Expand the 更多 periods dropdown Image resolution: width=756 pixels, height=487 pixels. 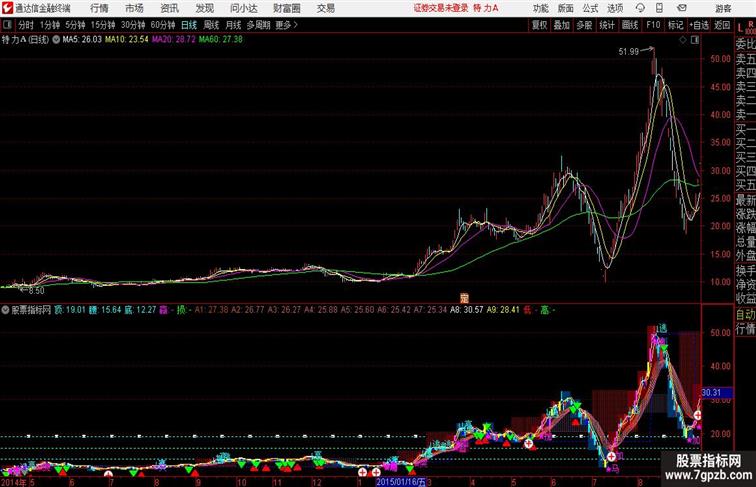click(x=286, y=25)
